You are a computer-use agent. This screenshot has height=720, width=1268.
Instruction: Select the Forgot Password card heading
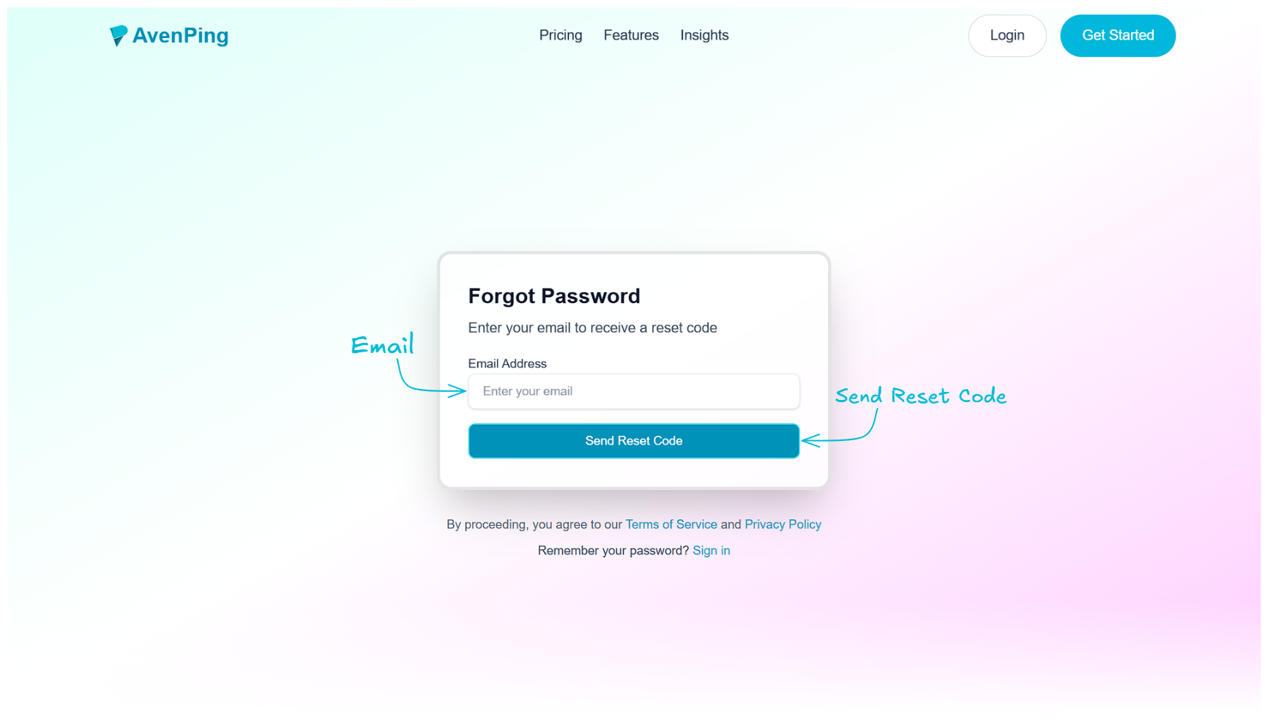click(554, 296)
